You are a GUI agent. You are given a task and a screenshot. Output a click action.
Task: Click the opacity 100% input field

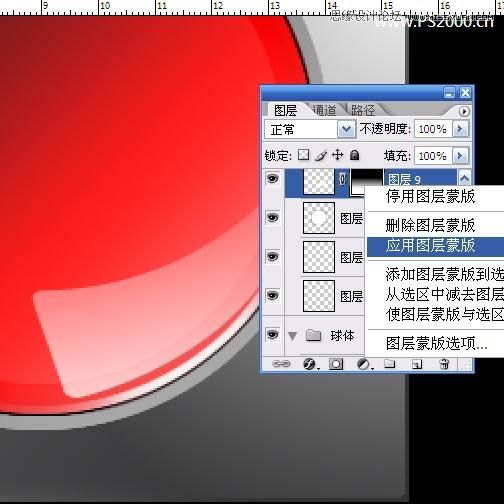(433, 129)
